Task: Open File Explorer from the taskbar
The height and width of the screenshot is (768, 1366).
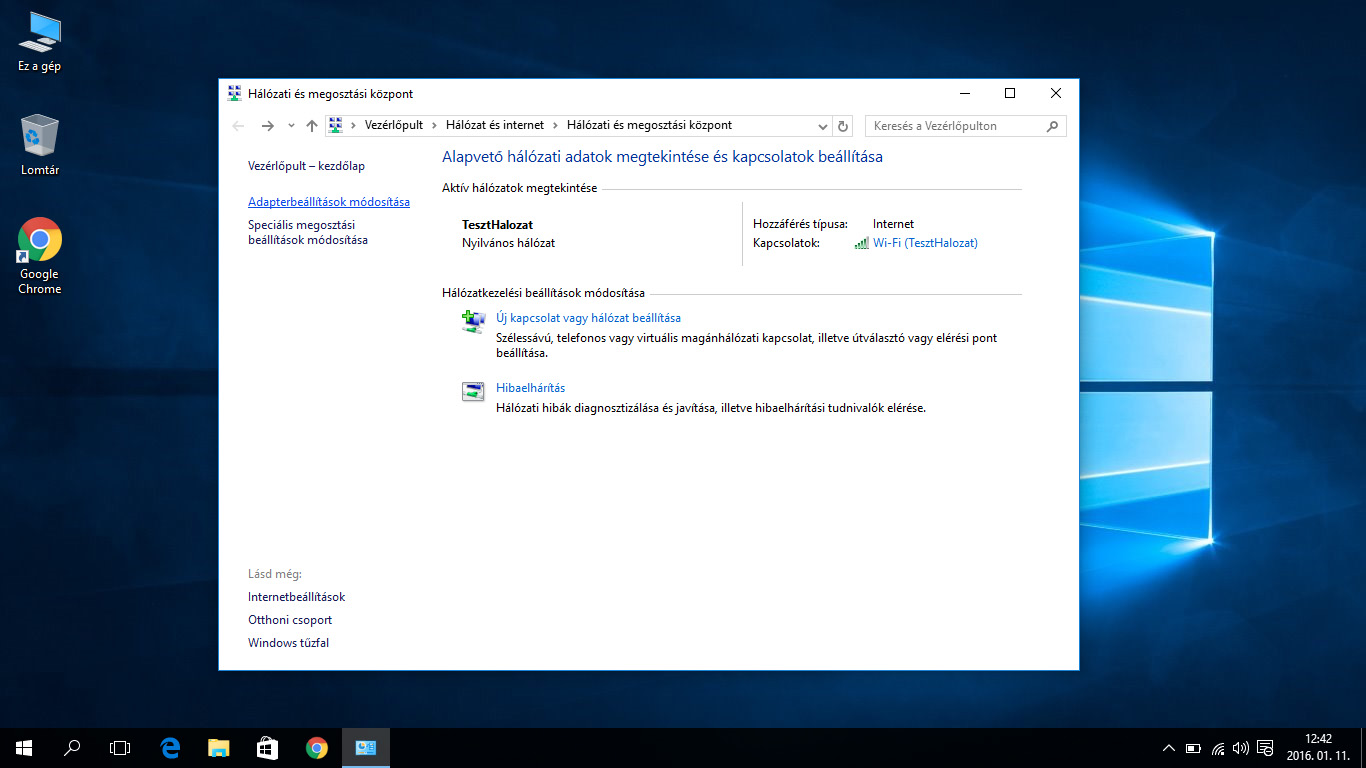Action: coord(219,747)
